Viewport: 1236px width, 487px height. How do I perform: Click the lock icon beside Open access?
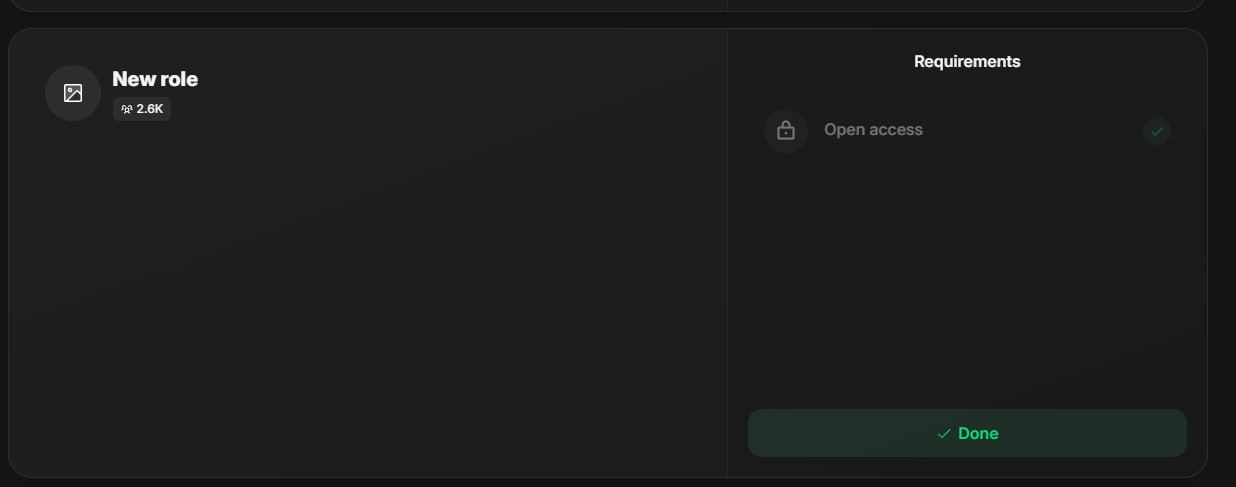tap(786, 130)
